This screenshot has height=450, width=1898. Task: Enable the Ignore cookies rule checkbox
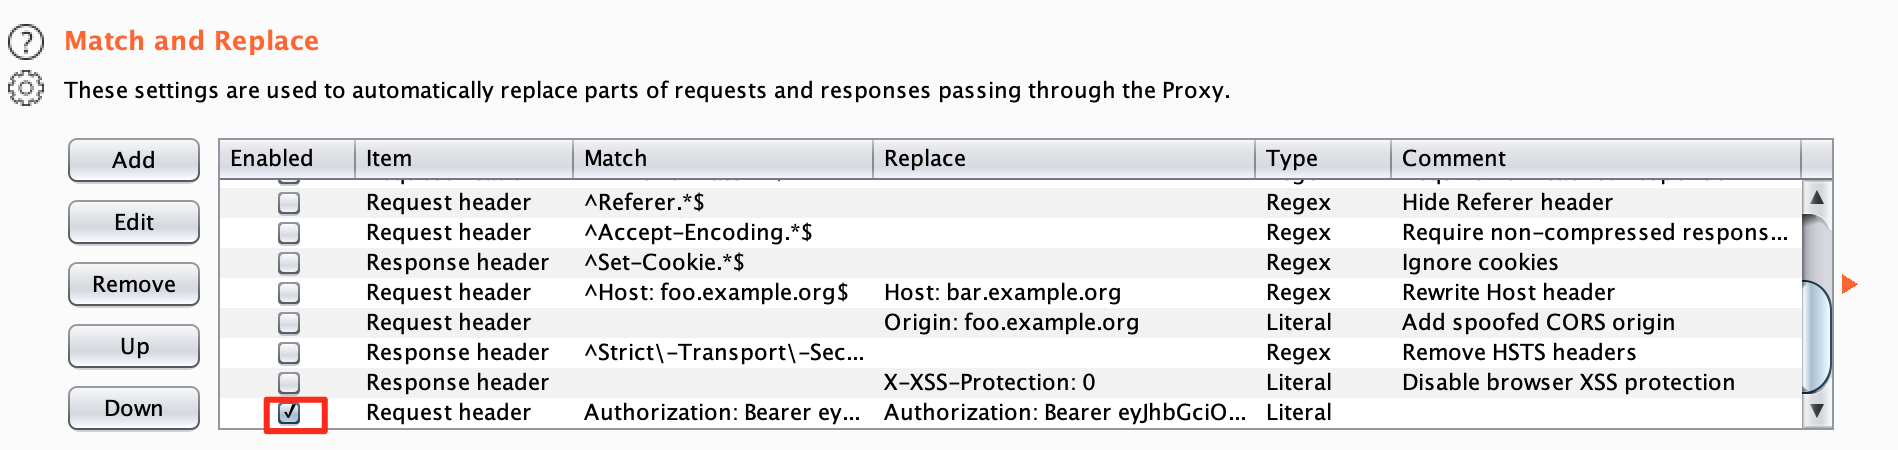(x=289, y=263)
